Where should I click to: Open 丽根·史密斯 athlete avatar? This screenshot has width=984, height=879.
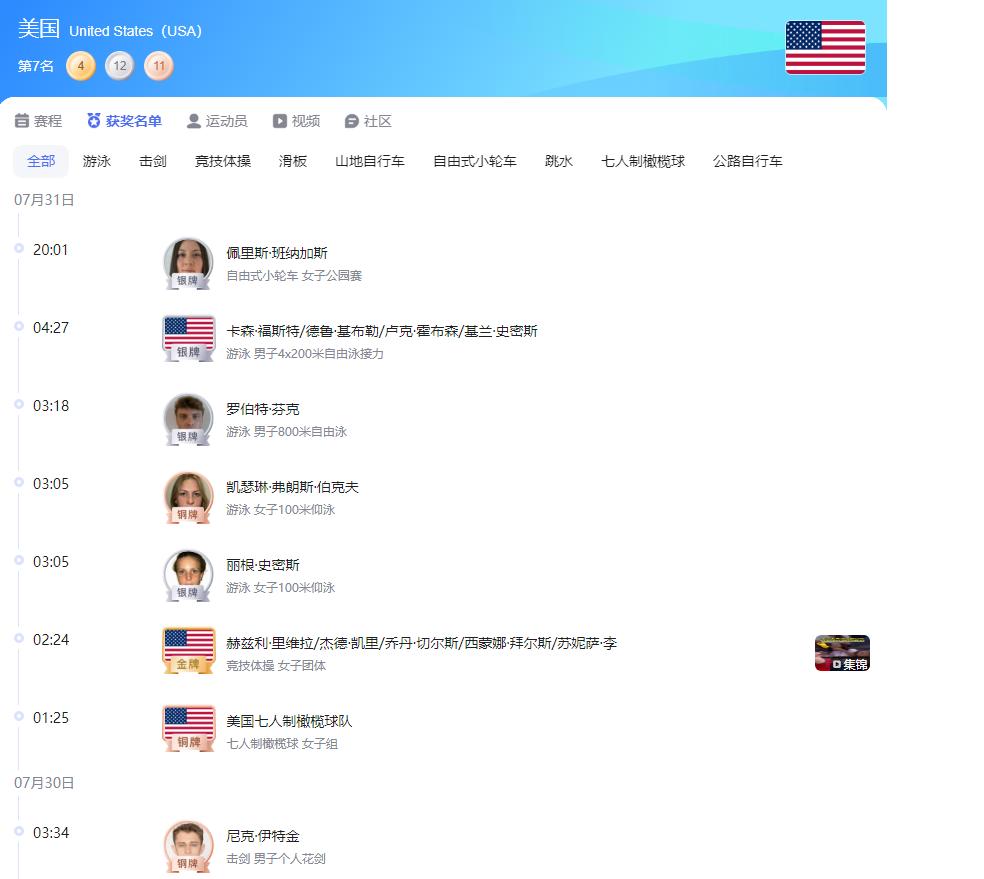pos(188,575)
